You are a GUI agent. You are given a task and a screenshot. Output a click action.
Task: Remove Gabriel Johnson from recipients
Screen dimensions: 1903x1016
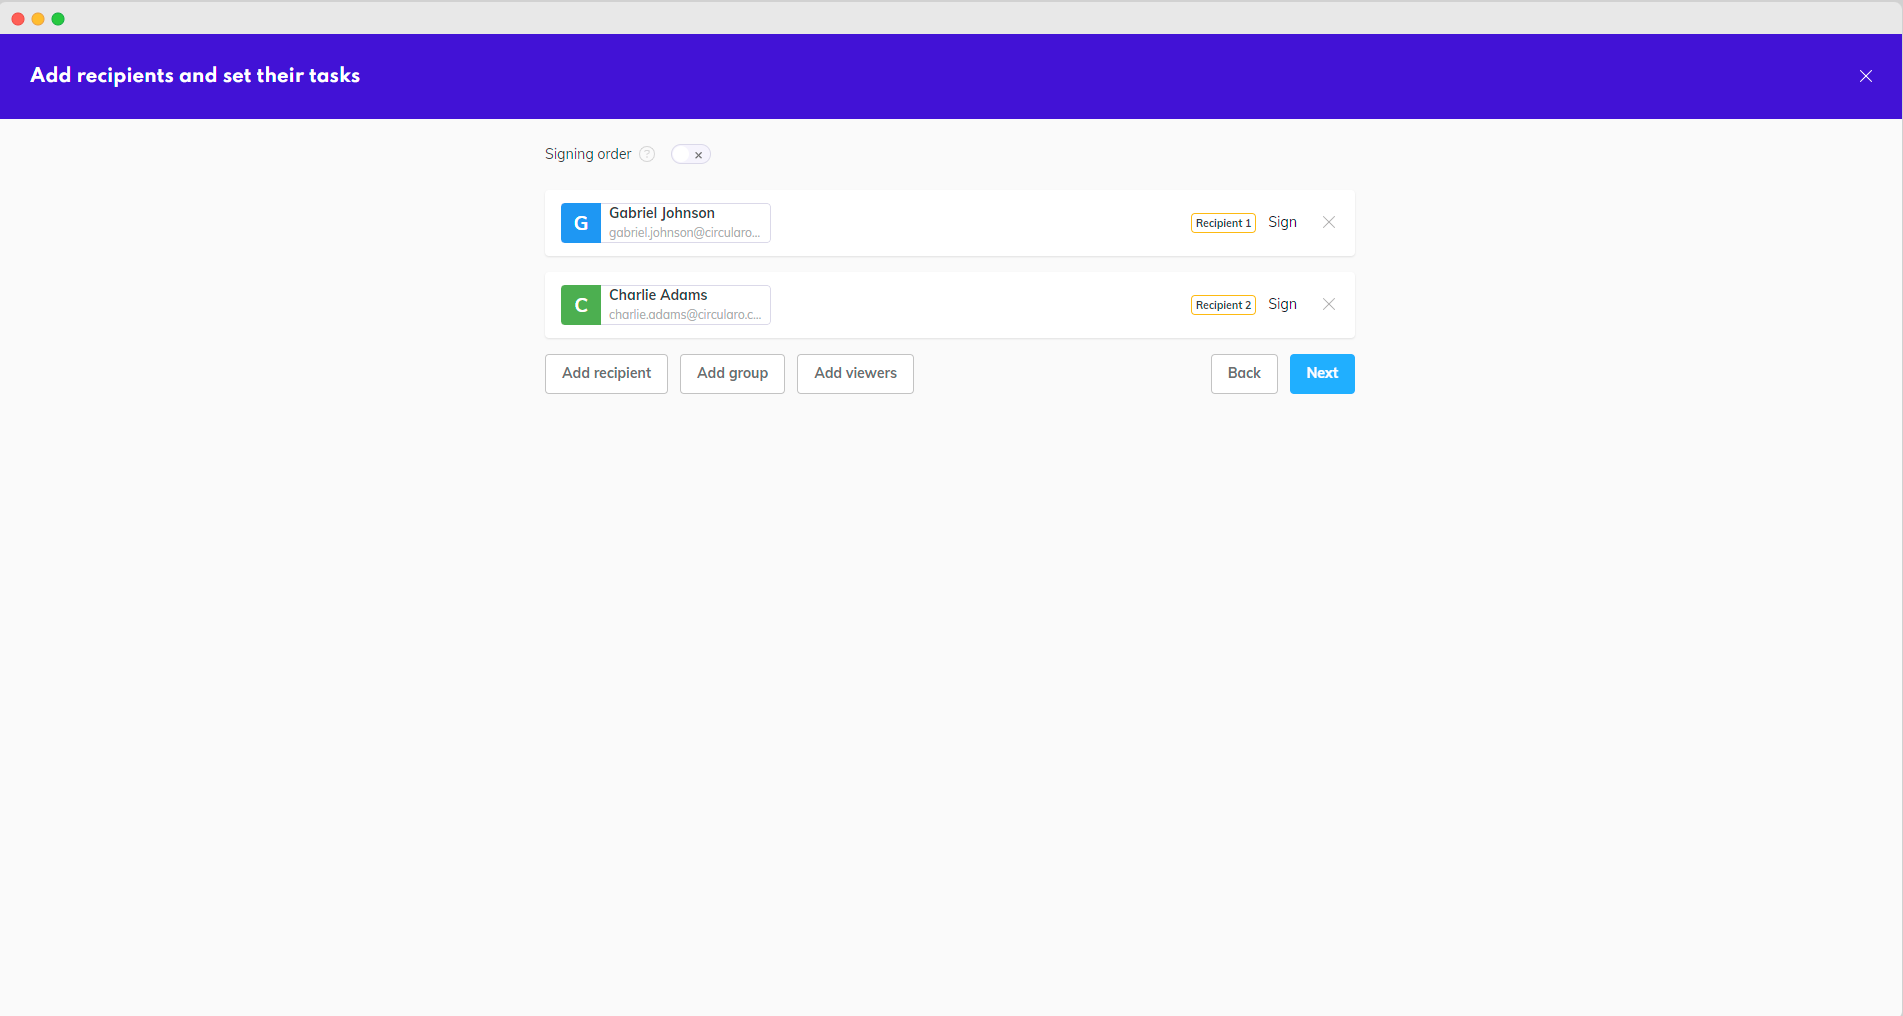click(1328, 223)
